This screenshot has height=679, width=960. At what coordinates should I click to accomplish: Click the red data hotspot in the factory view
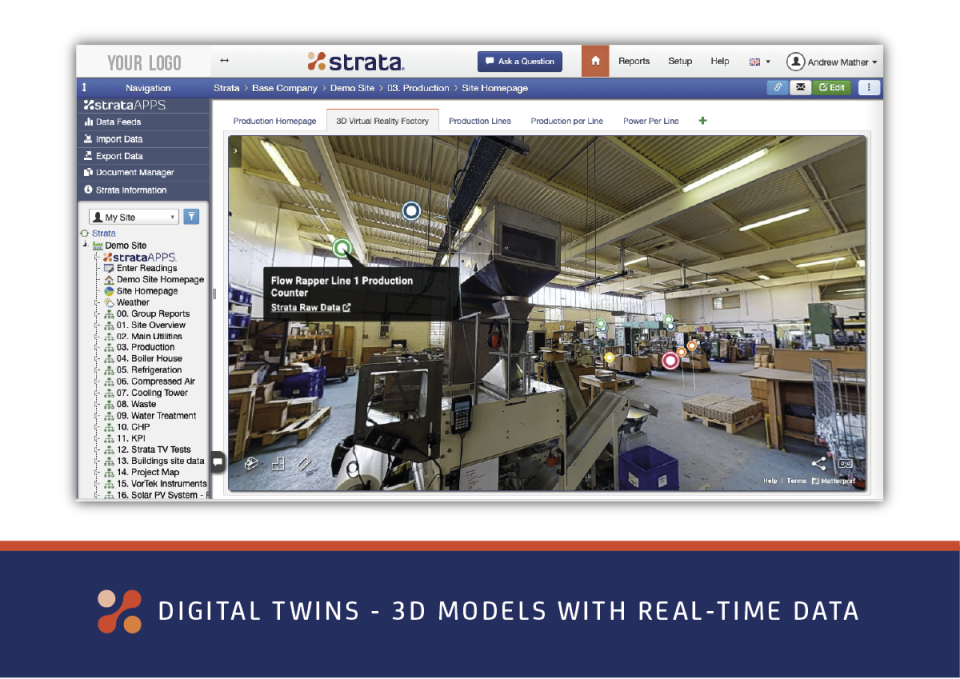(669, 360)
